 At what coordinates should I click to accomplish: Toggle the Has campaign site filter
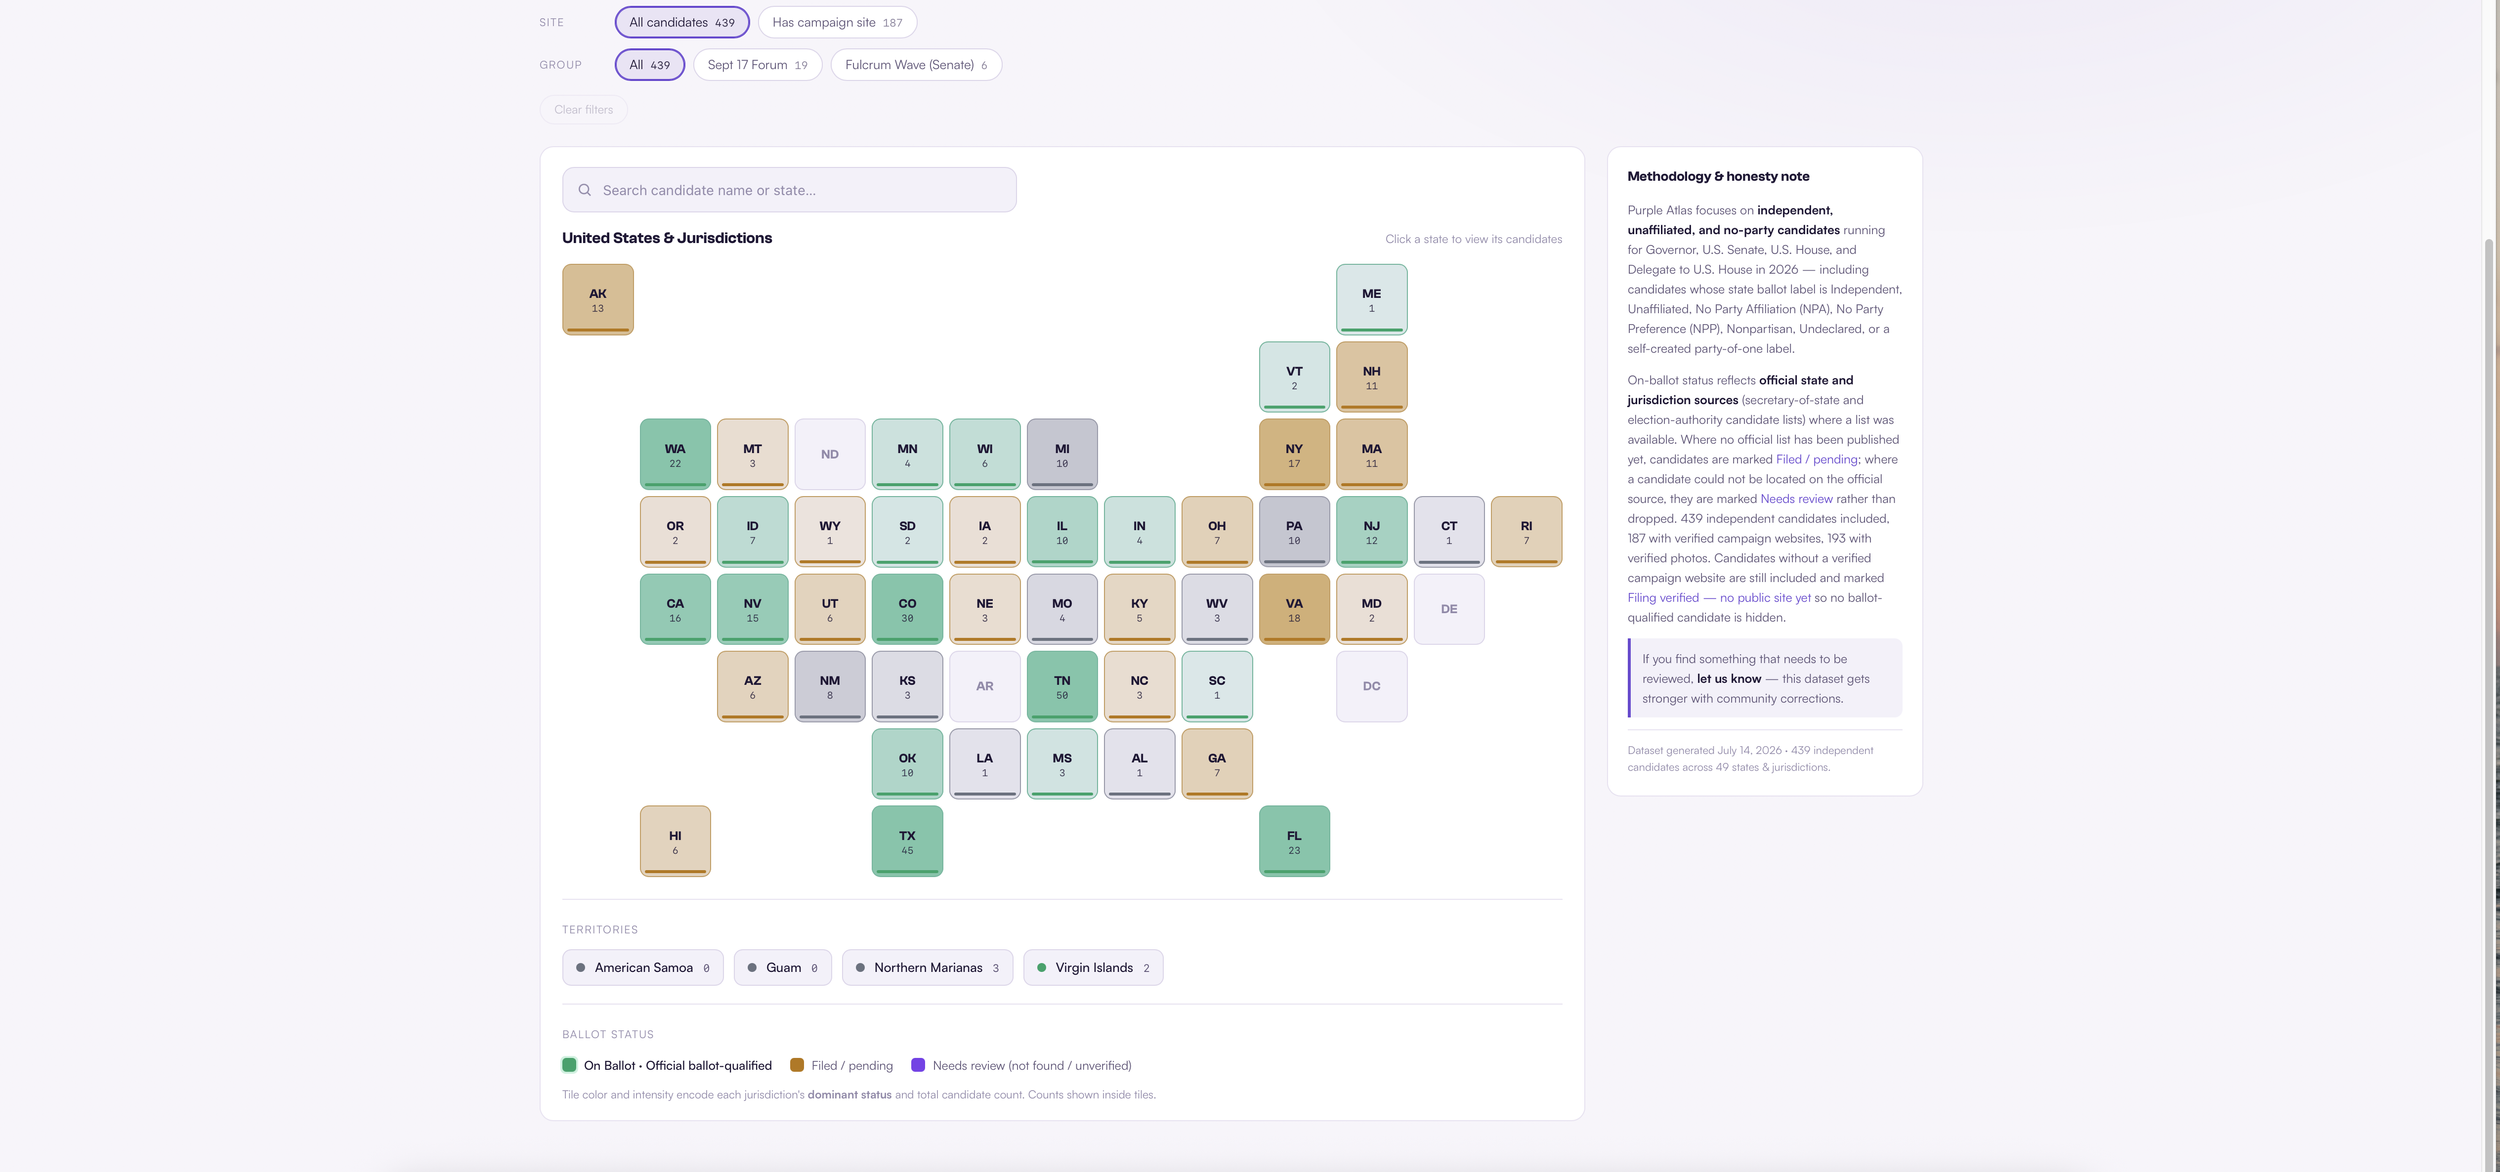[837, 22]
